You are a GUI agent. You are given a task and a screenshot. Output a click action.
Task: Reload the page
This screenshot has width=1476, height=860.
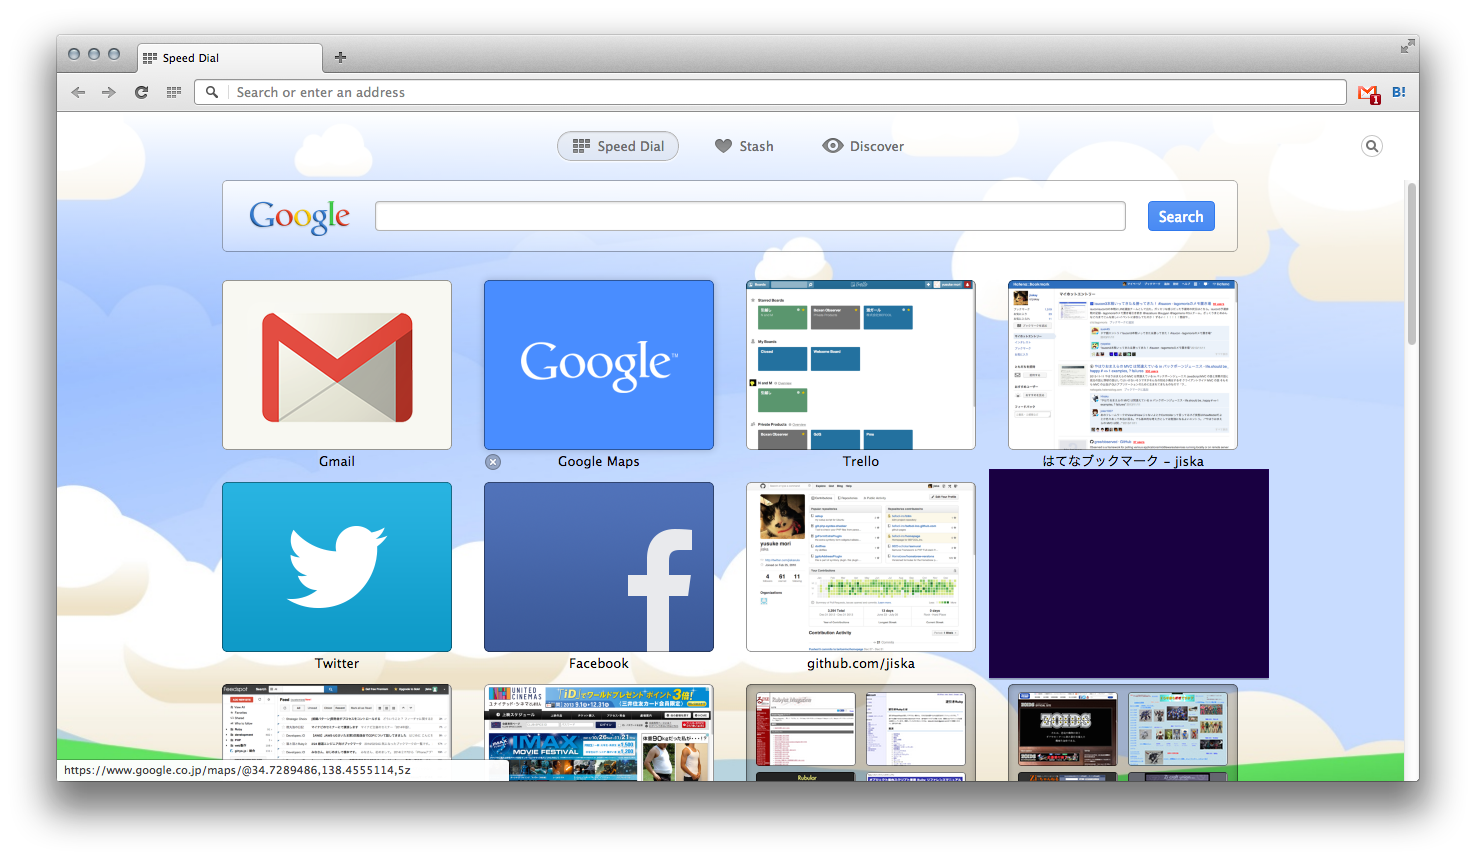141,92
